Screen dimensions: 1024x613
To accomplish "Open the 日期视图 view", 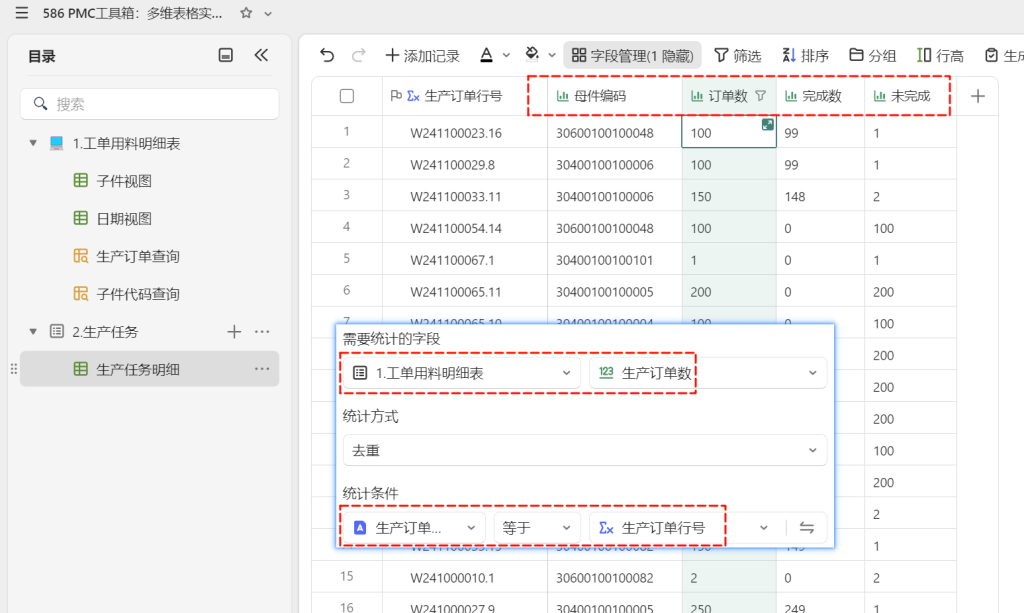I will [x=124, y=219].
